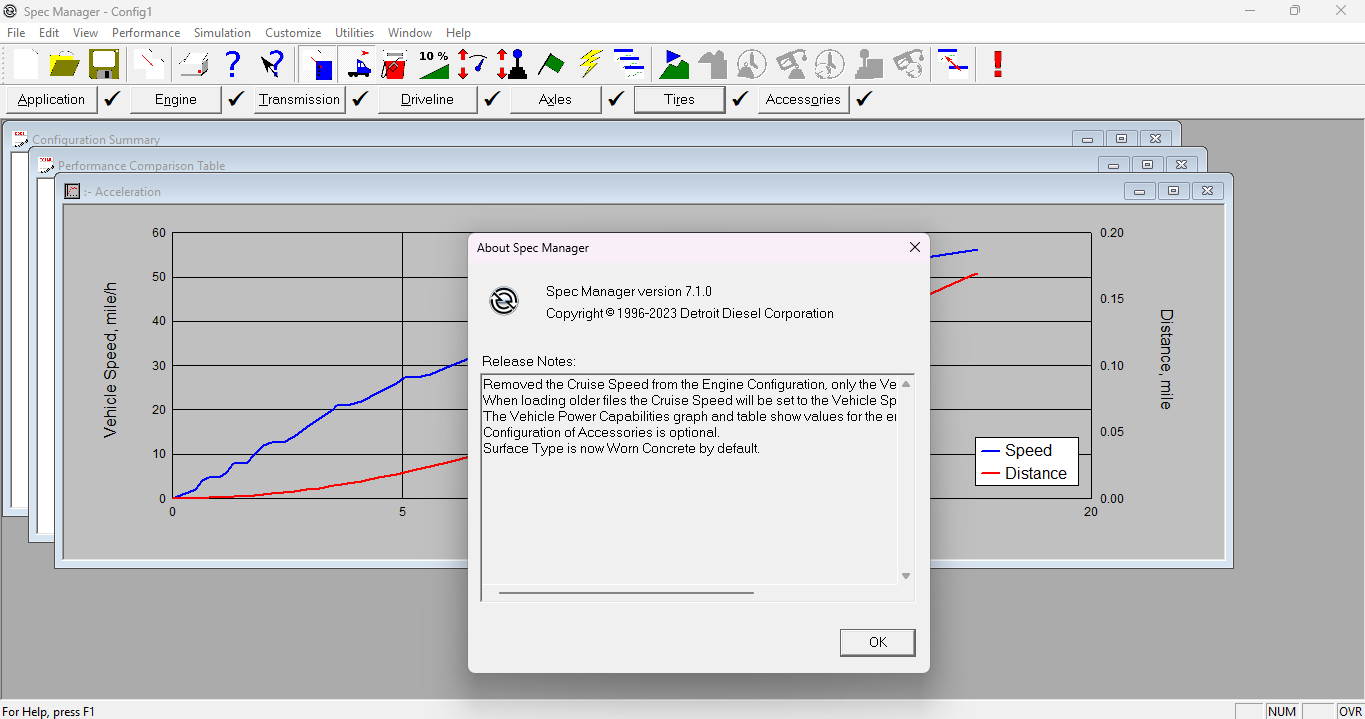Screen dimensions: 1365x719
Task: Click the blue Speed legend entry
Action: click(1017, 450)
